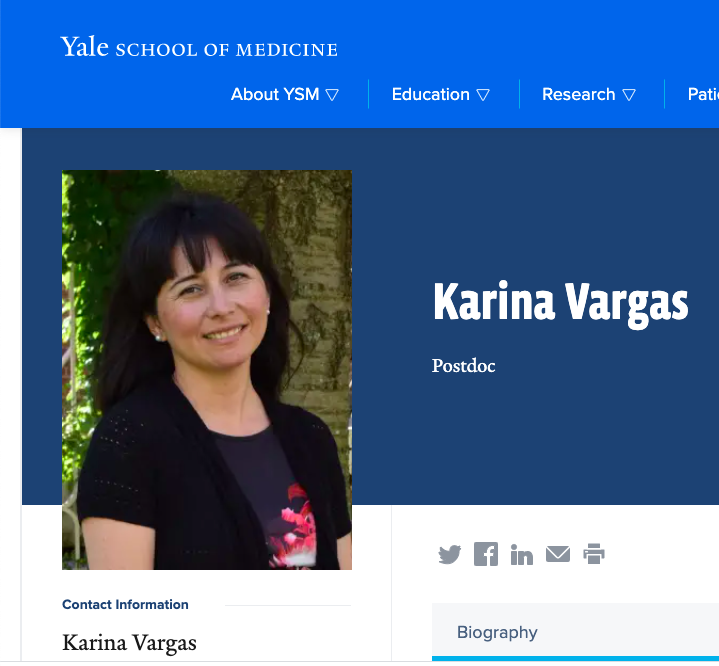The image size is (719, 666).
Task: Email this profile using envelope icon
Action: 558,554
